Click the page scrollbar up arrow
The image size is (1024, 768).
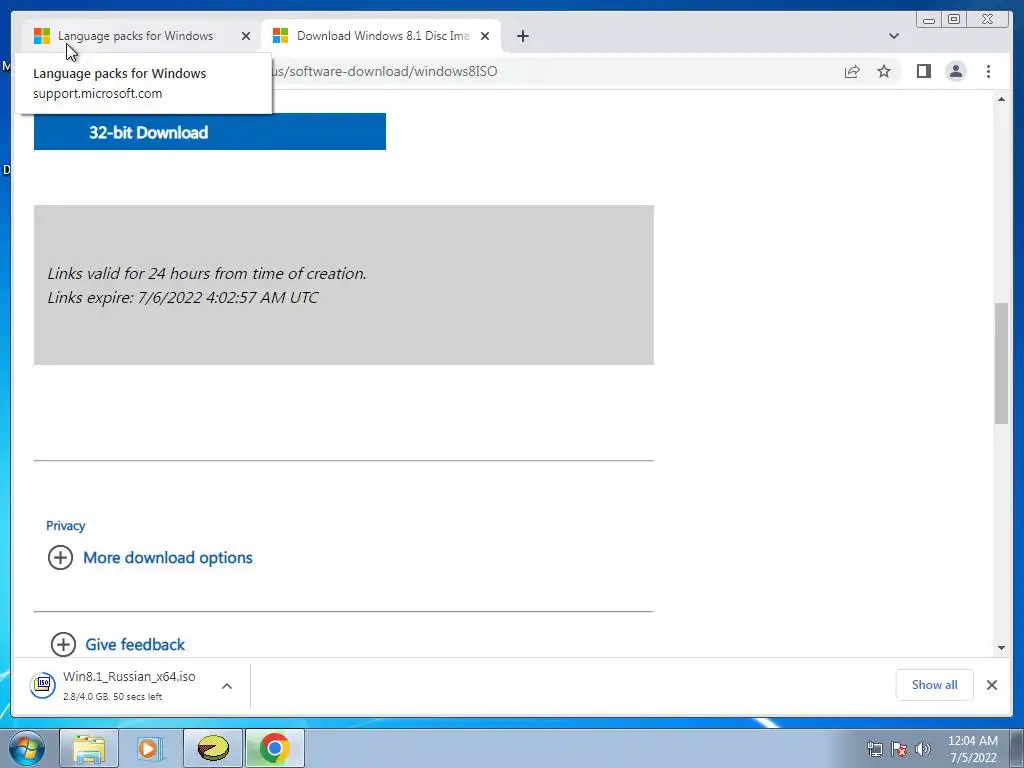coord(1001,99)
